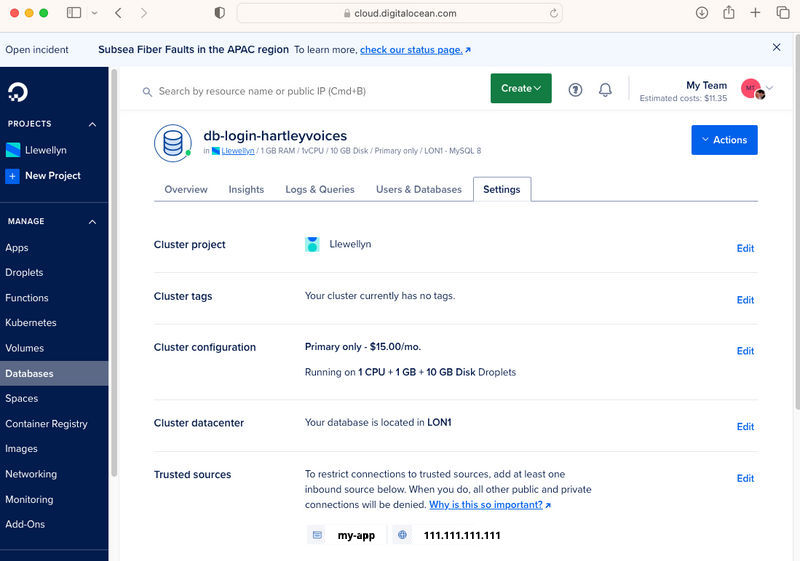This screenshot has width=800, height=561.
Task: Click the search magnifier icon
Action: (x=147, y=92)
